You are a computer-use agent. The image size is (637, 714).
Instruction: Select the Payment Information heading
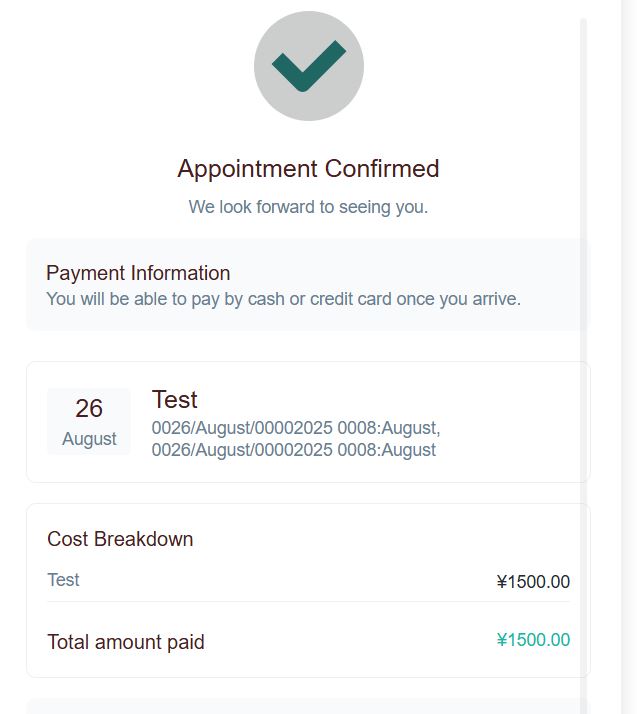click(138, 273)
